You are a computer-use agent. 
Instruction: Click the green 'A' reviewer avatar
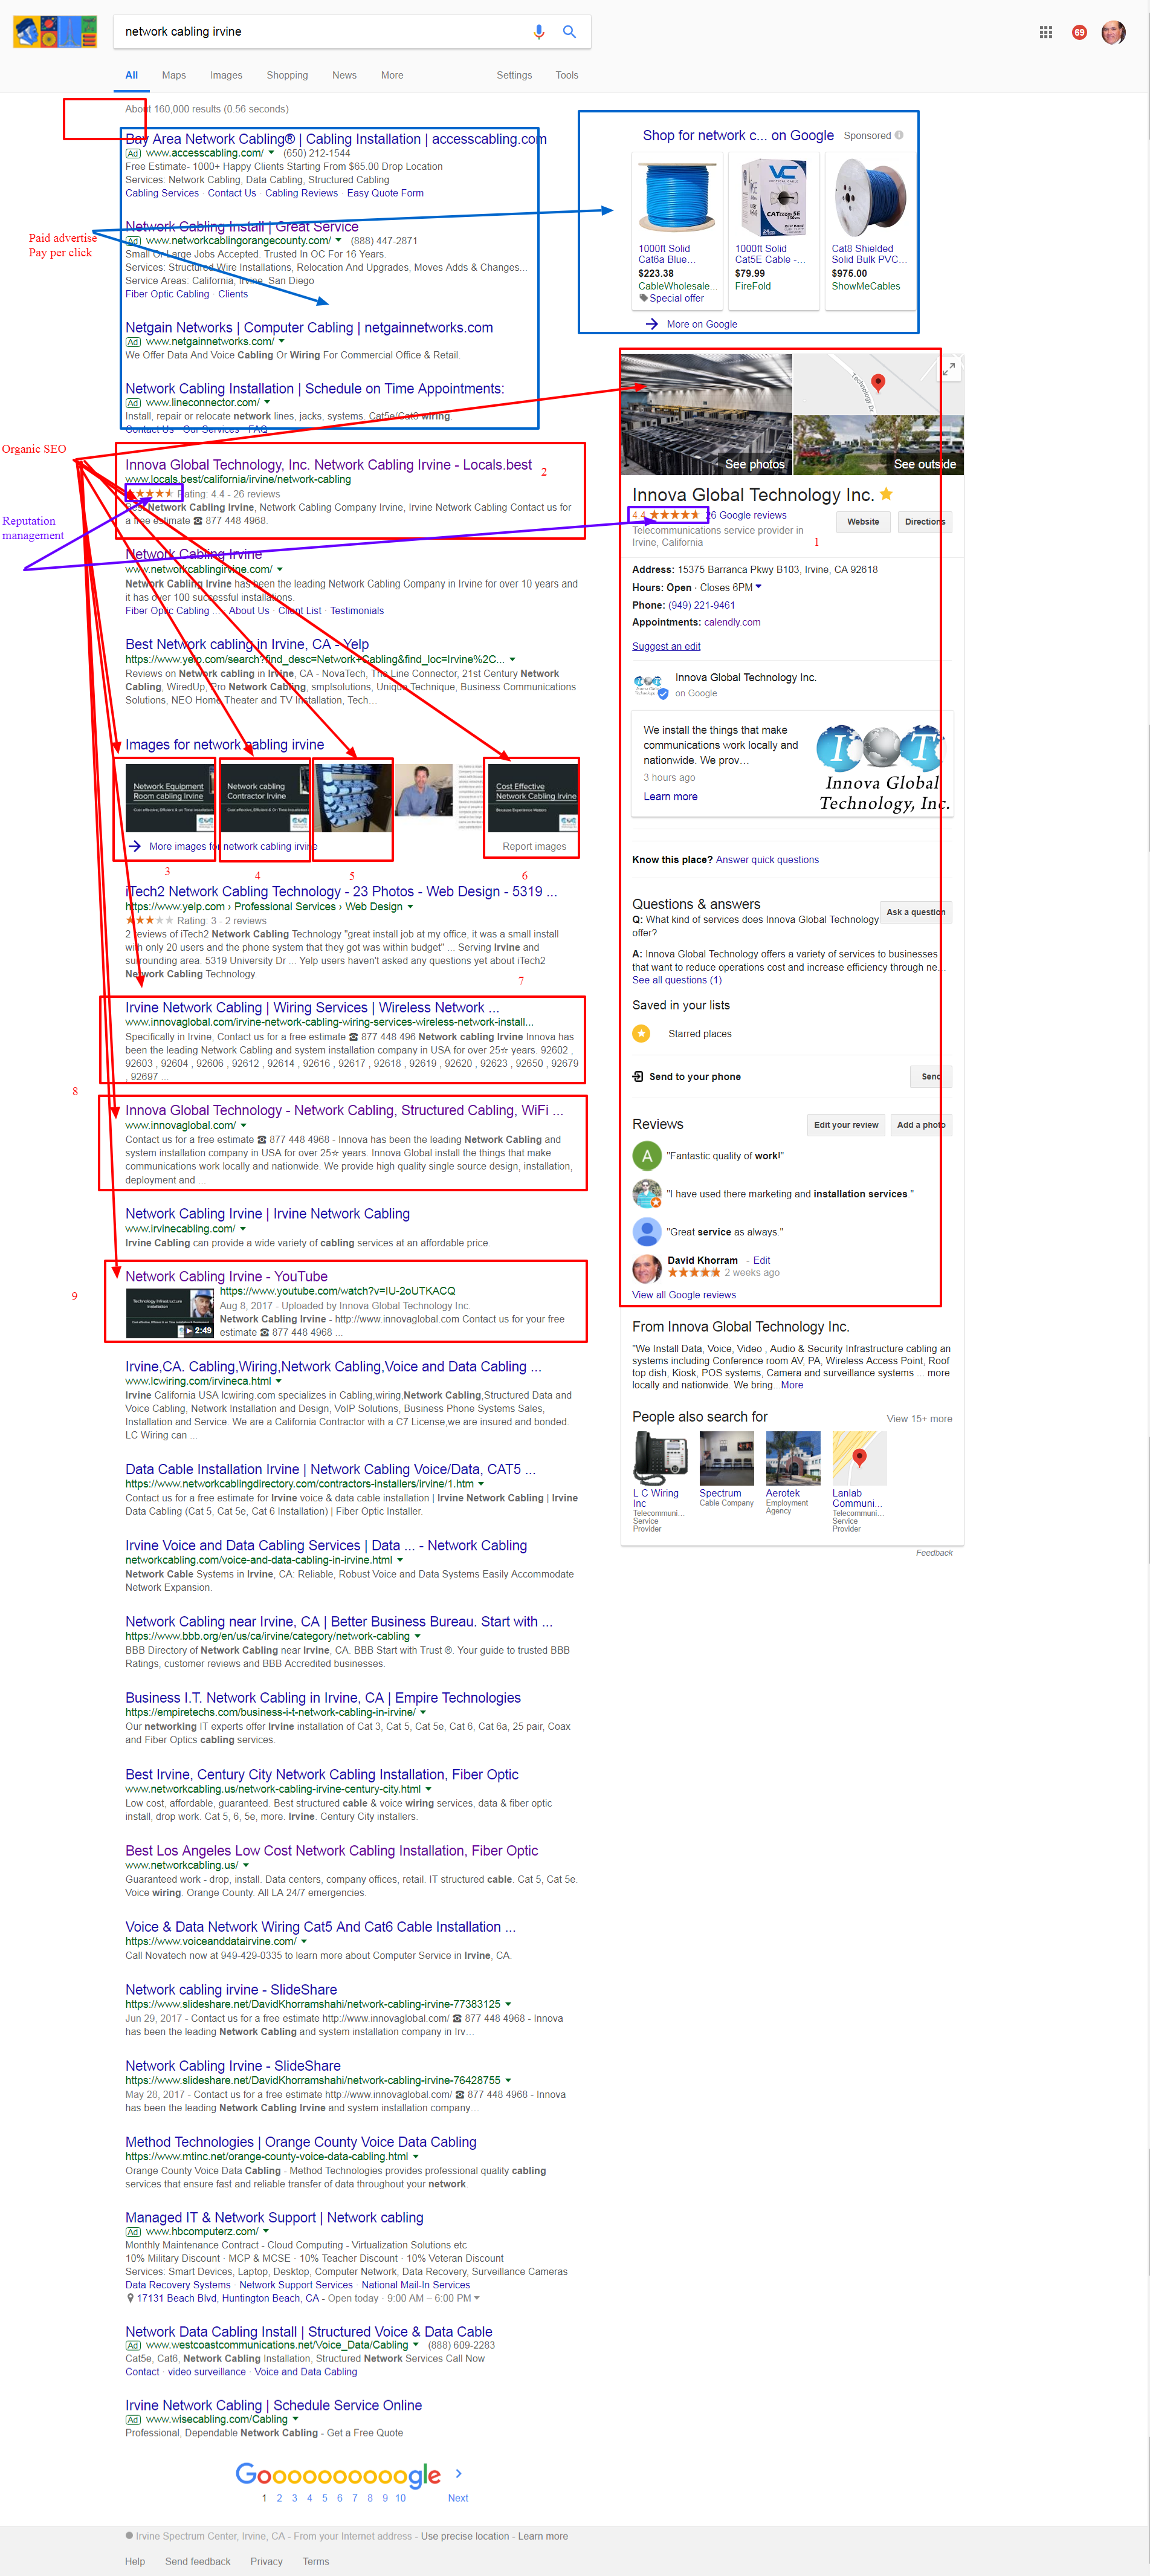point(647,1155)
